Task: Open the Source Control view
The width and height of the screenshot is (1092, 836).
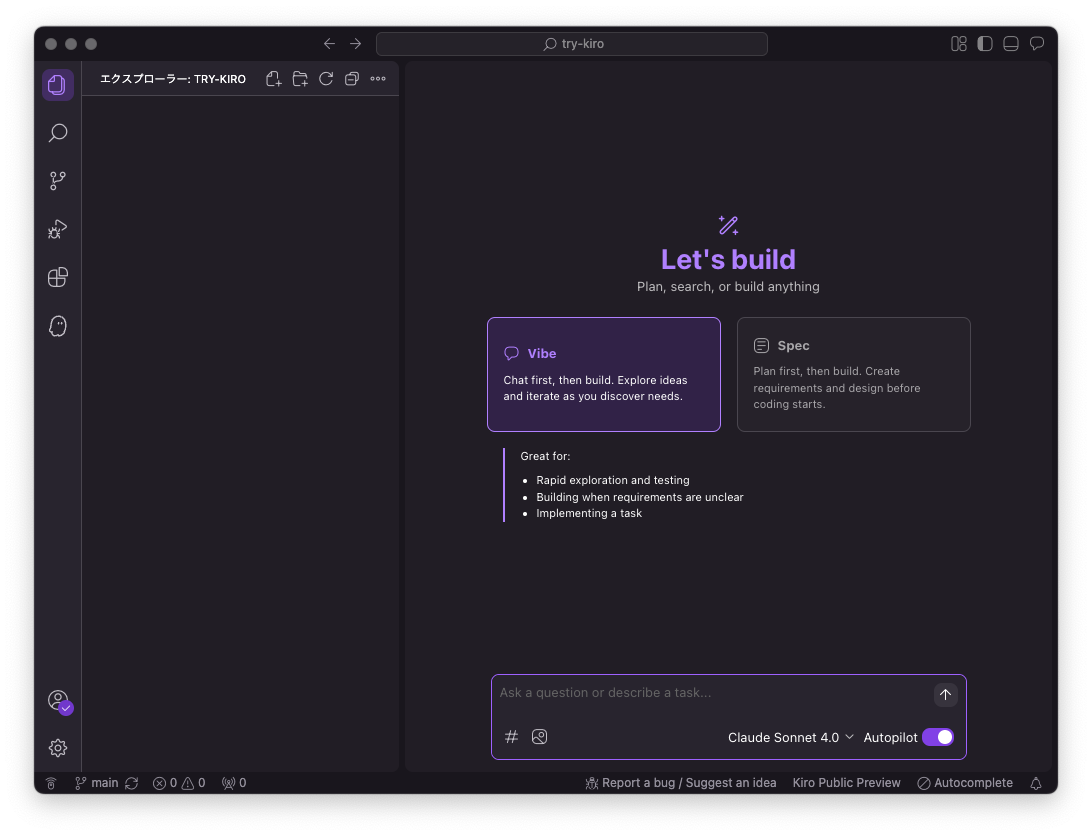Action: point(58,181)
